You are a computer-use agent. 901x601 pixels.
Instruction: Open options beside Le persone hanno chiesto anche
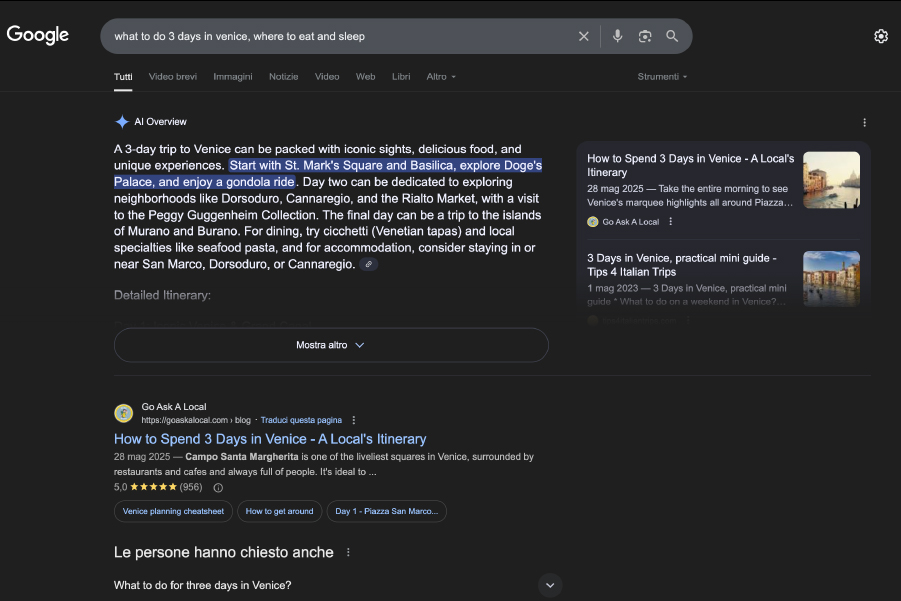tap(348, 552)
